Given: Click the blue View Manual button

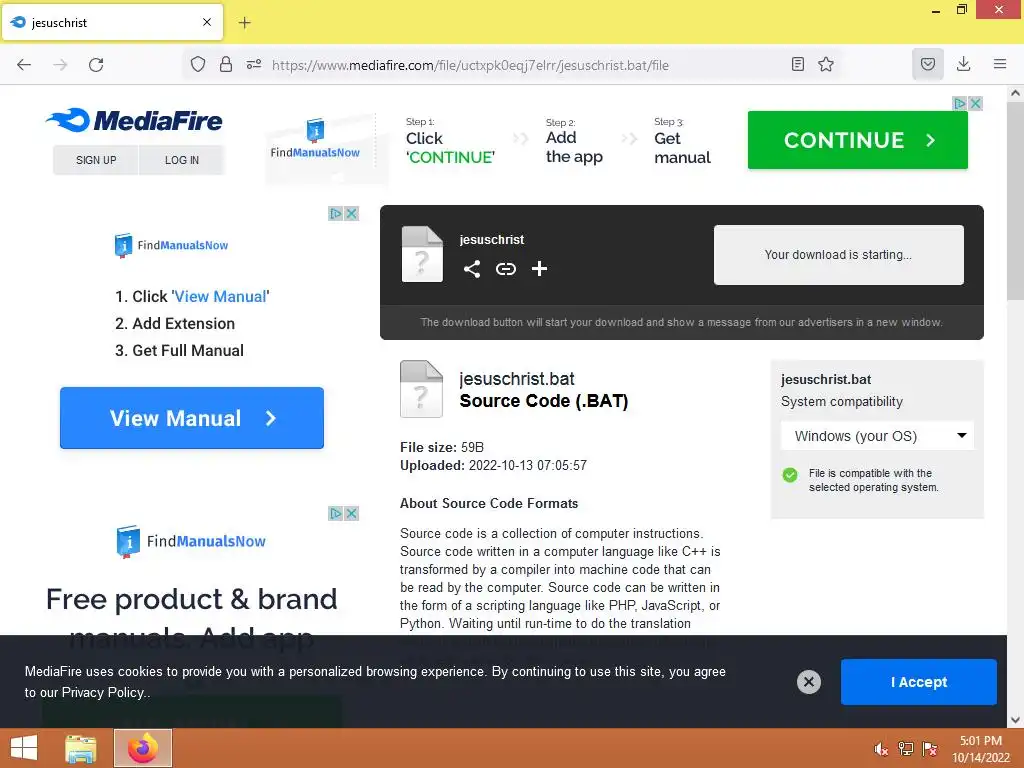Looking at the screenshot, I should point(192,418).
